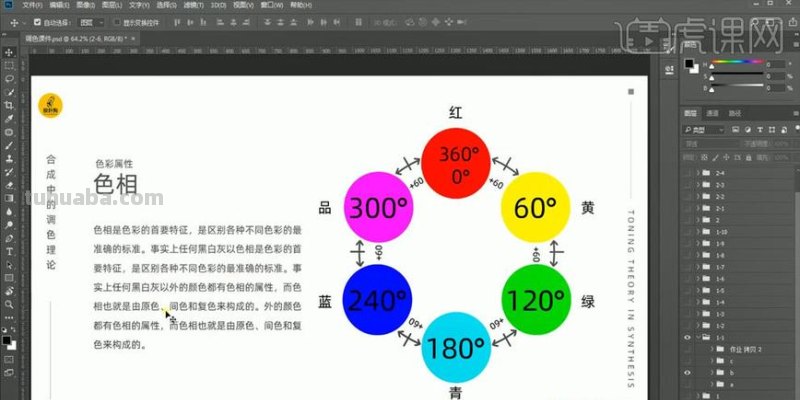Image resolution: width=800 pixels, height=400 pixels.
Task: Click the hue H slider in Color panel
Action: (738, 62)
